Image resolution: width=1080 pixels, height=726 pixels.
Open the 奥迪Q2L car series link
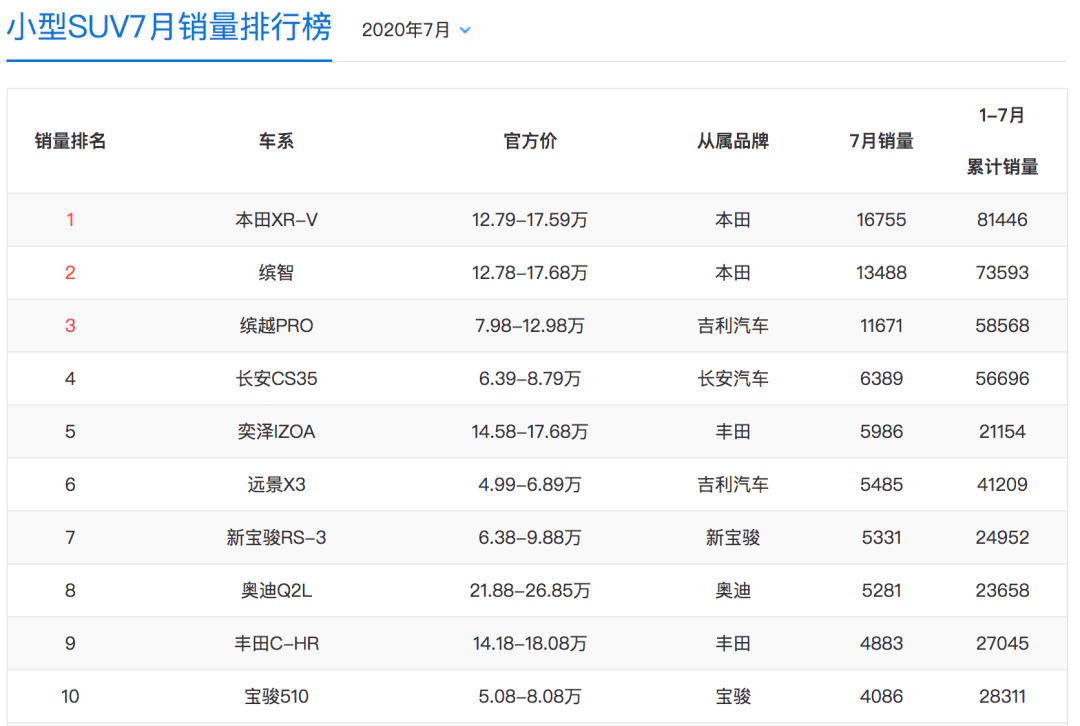(x=276, y=590)
